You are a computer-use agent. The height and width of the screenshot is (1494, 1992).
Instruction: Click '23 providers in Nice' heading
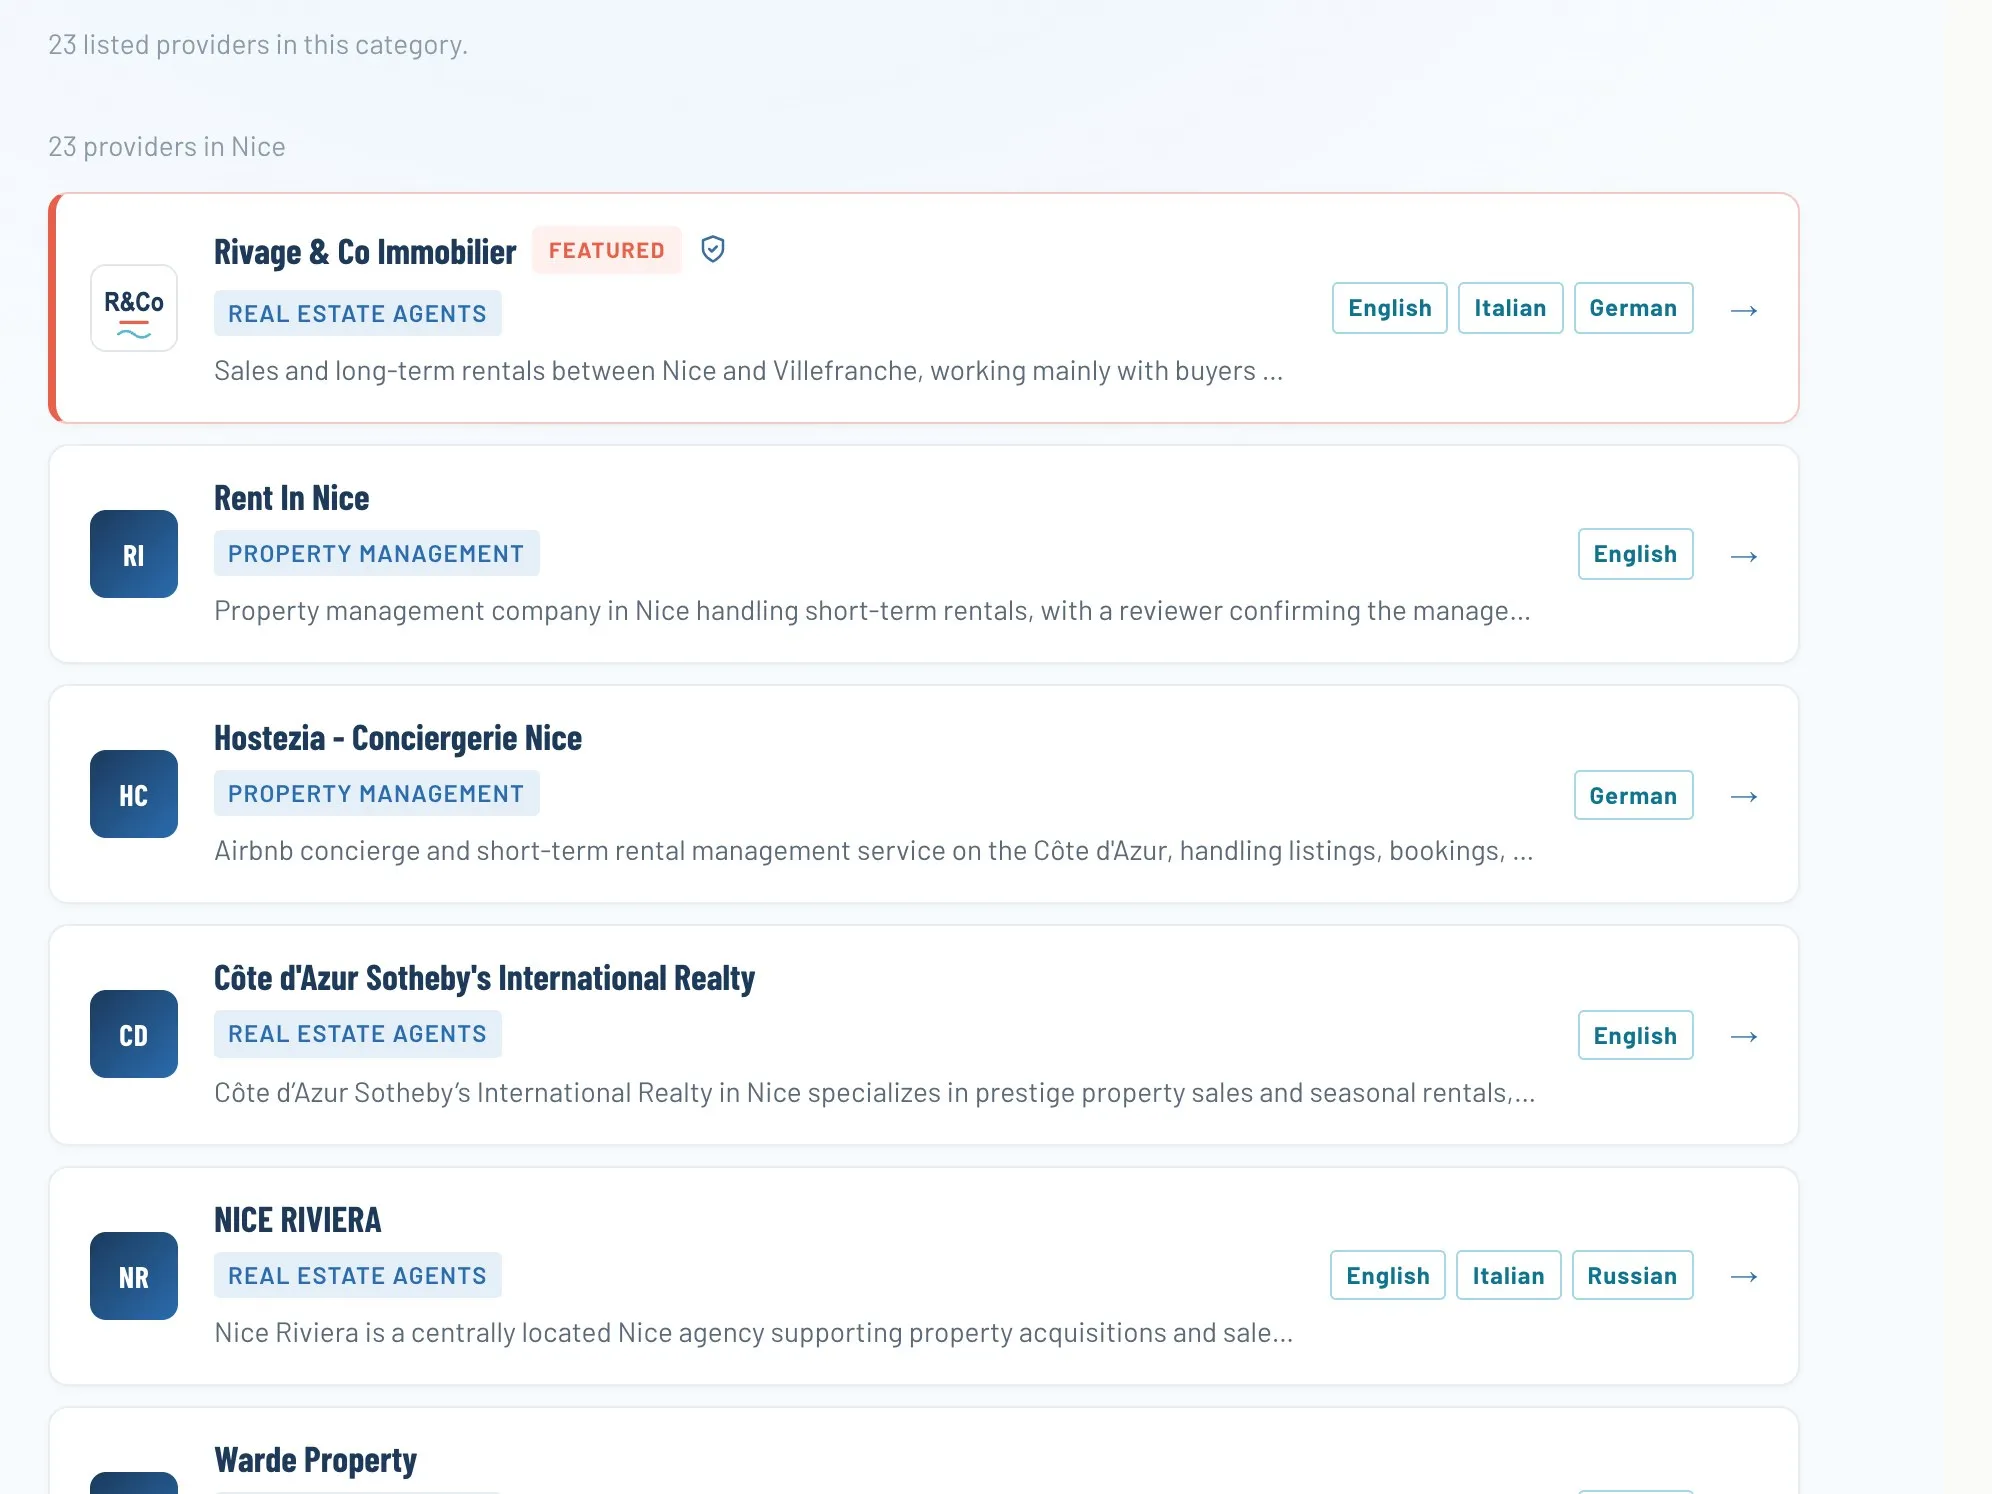[x=167, y=147]
